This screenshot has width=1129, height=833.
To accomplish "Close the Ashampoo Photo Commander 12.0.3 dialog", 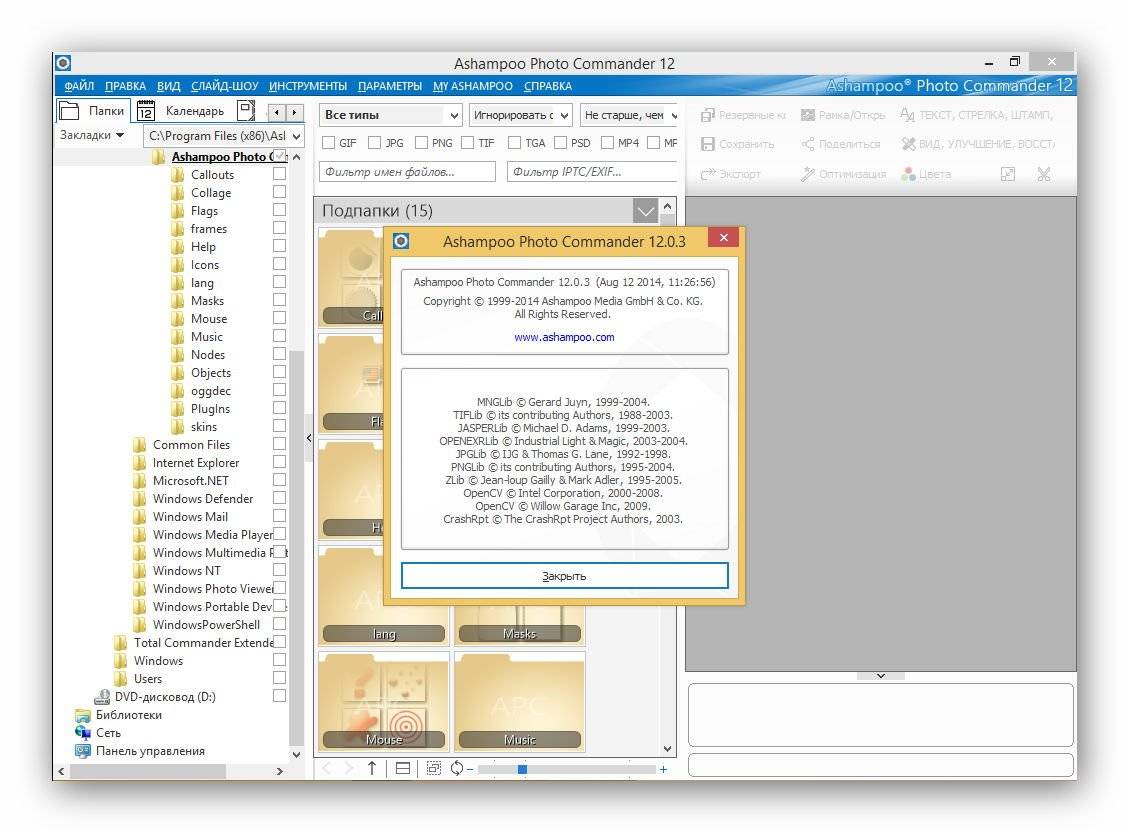I will (x=724, y=238).
